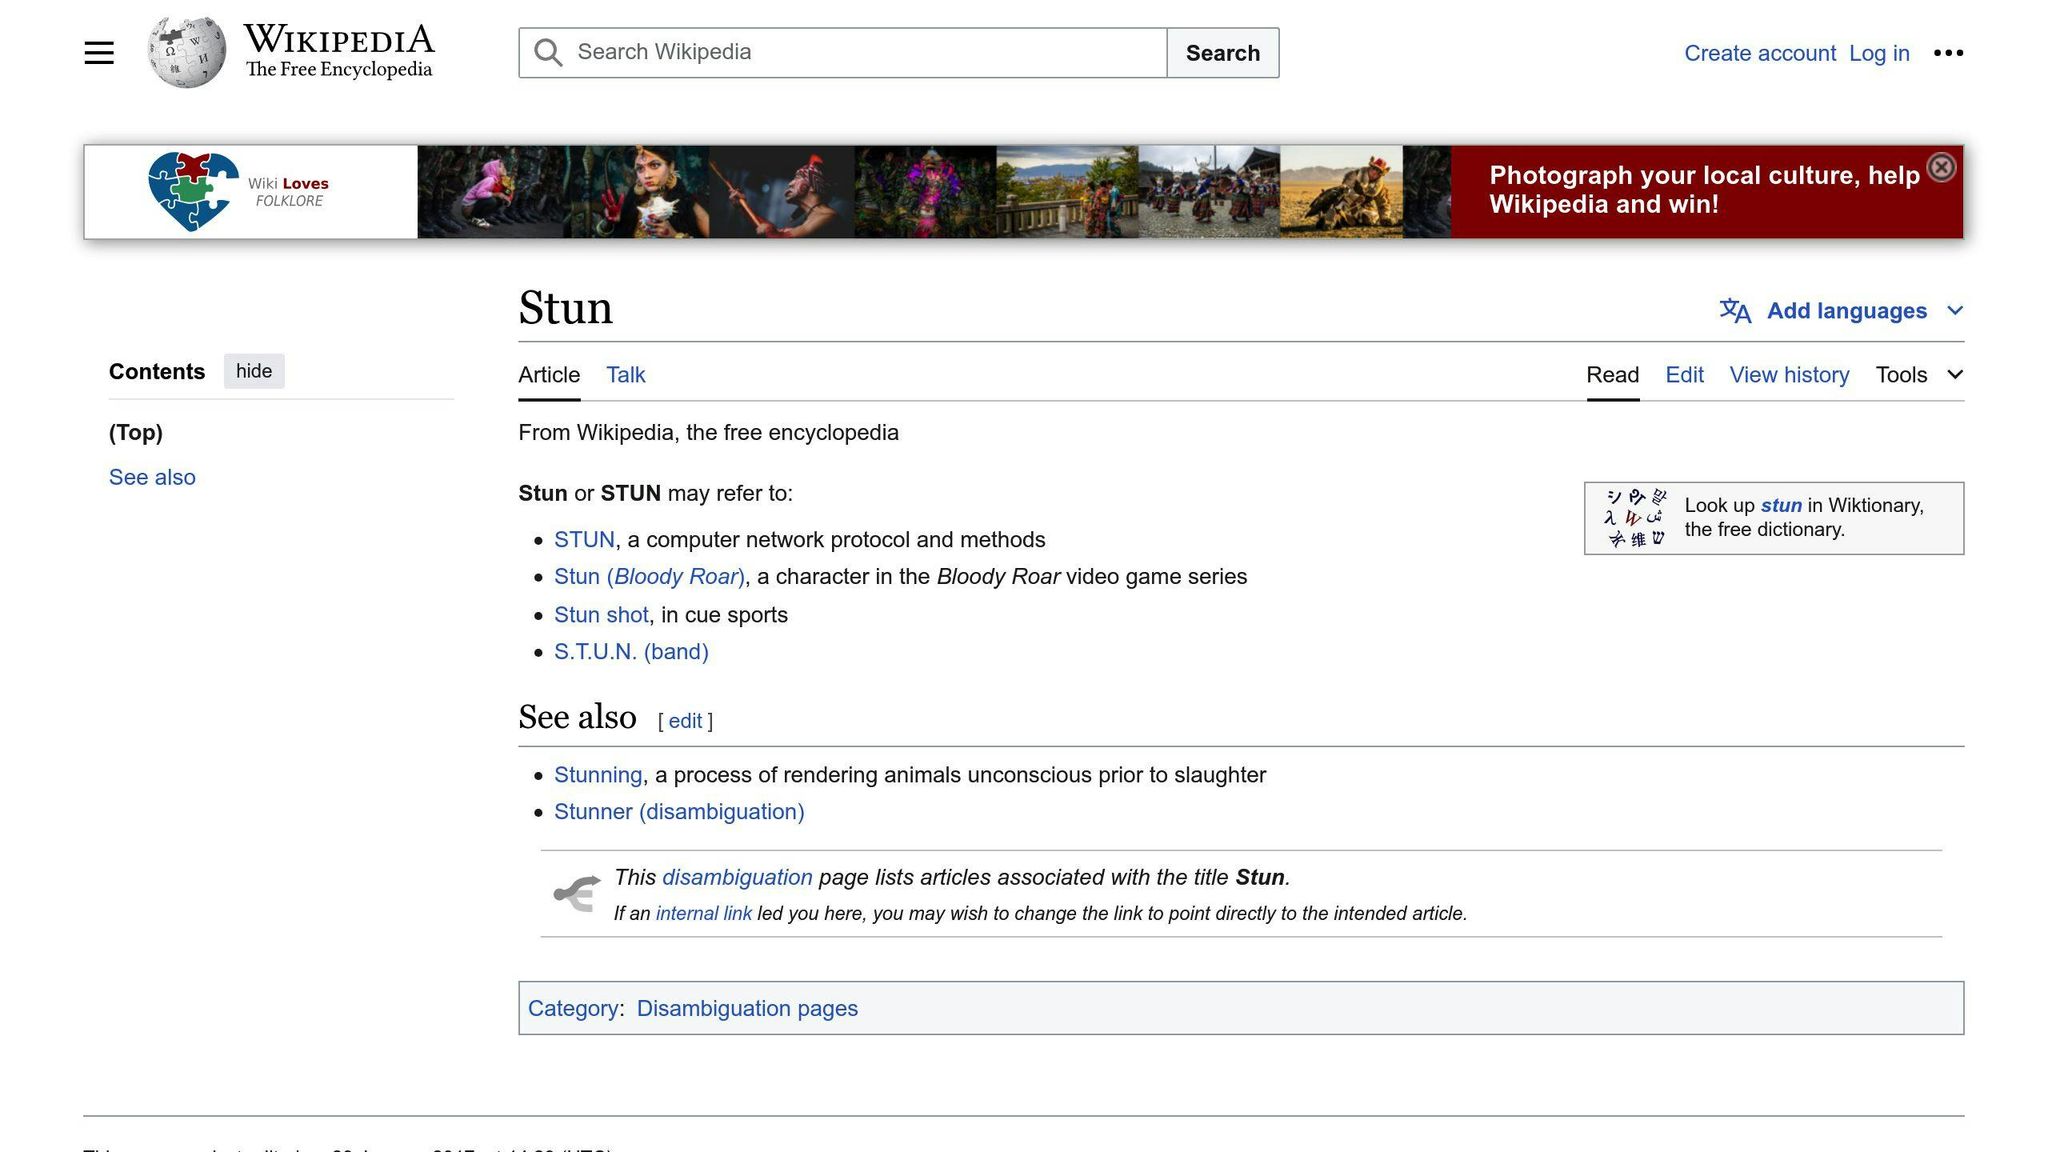Screen dimensions: 2048x1152
Task: Click the disambiguation fork arrow icon
Action: [x=577, y=893]
